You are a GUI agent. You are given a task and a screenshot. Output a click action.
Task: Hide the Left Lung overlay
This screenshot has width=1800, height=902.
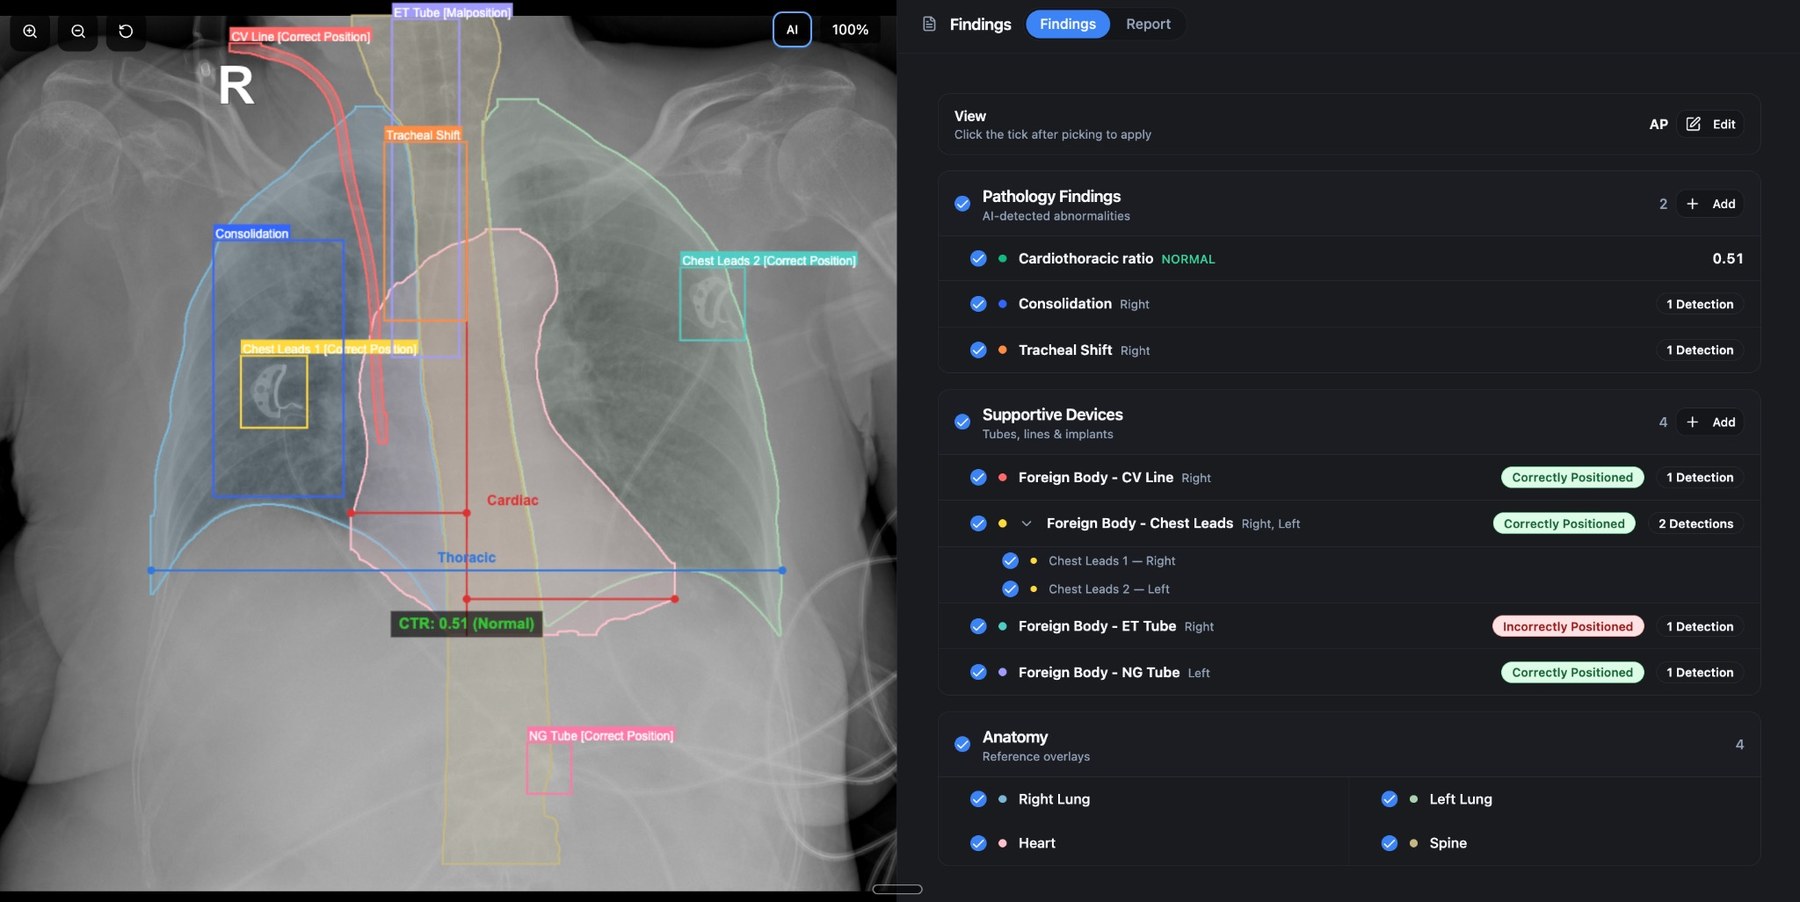coord(1389,799)
